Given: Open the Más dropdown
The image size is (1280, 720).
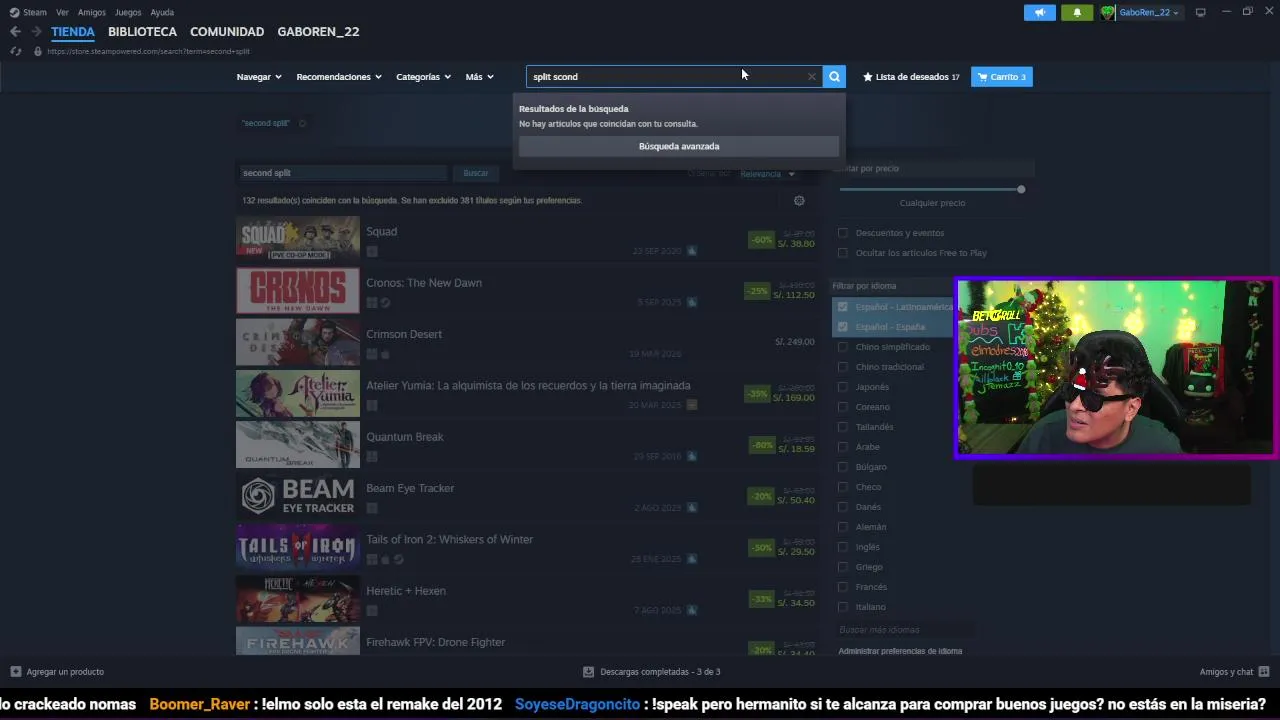Looking at the screenshot, I should click(x=479, y=77).
